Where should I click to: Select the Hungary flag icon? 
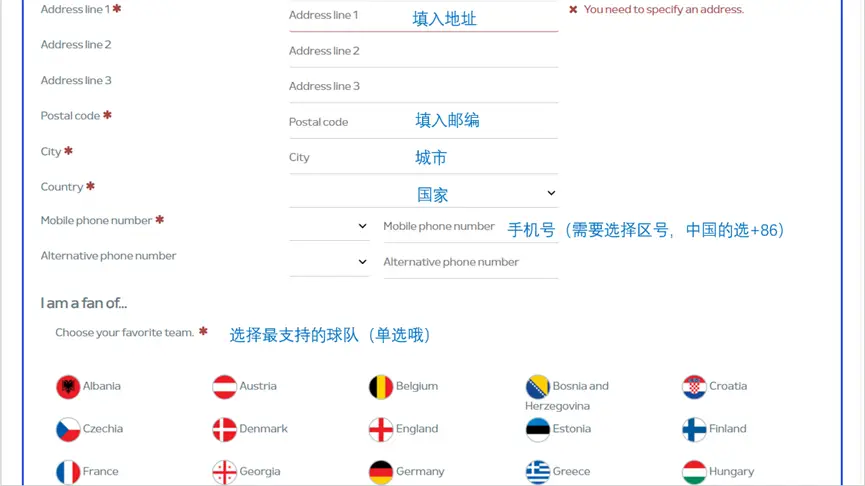click(x=695, y=472)
